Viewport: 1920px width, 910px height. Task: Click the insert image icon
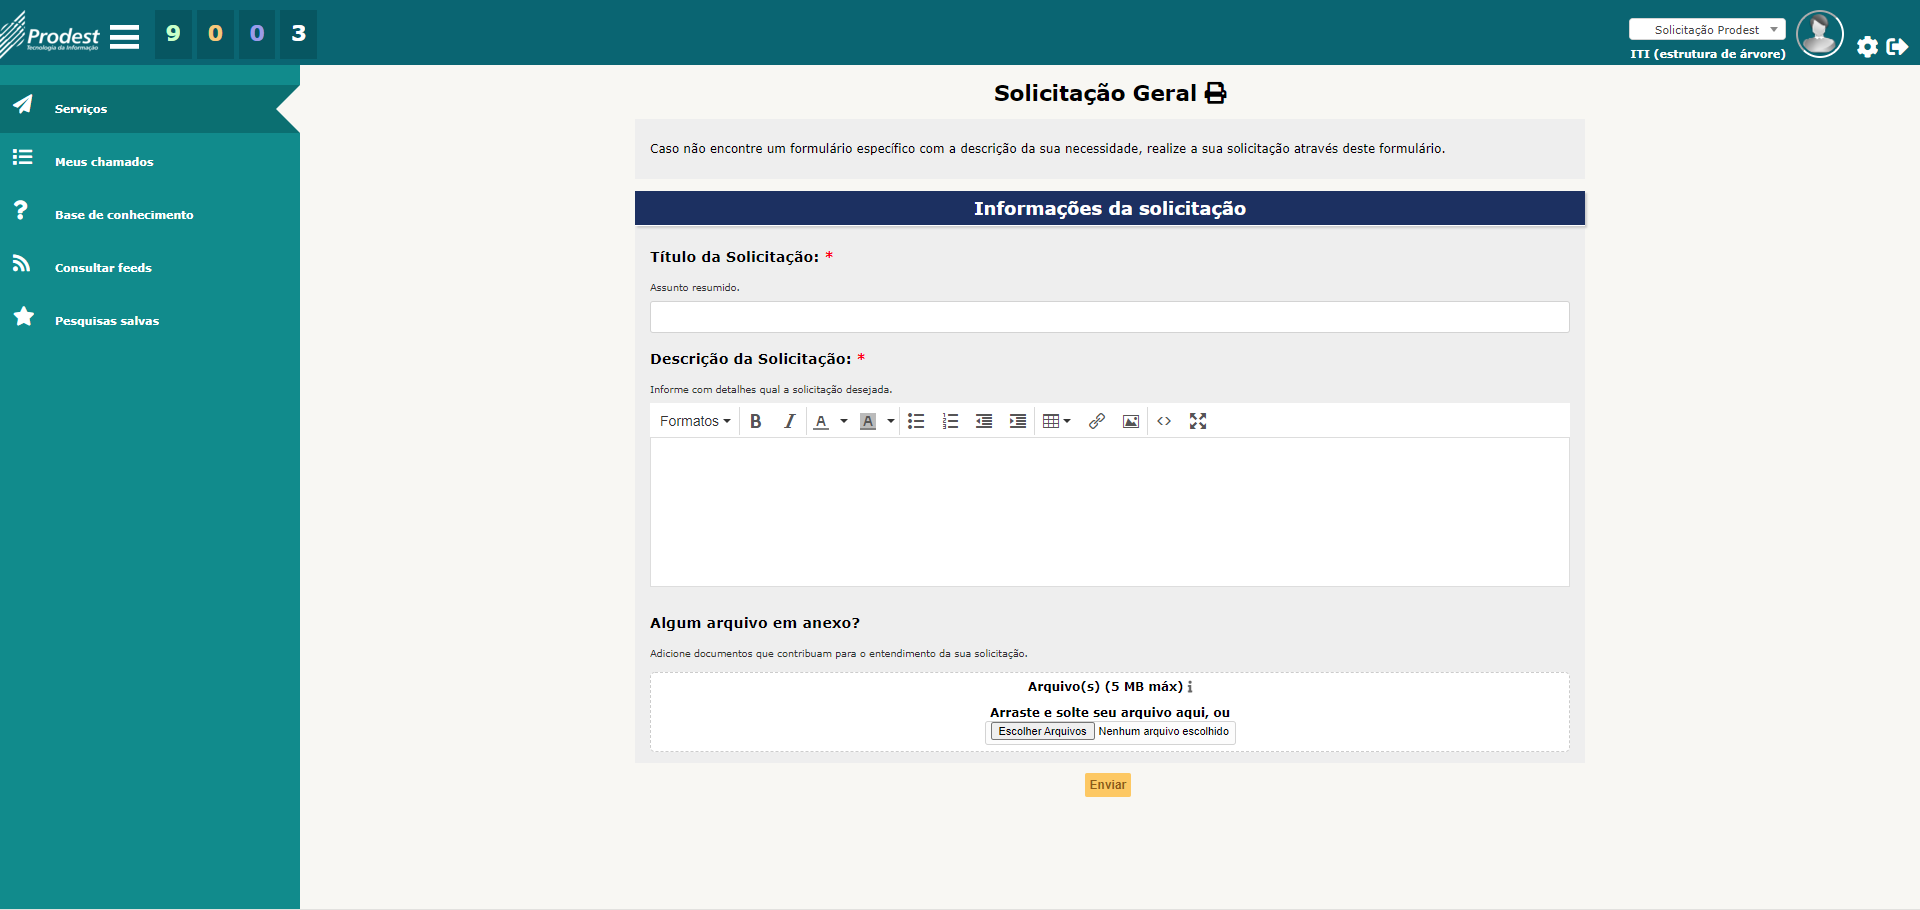1131,421
